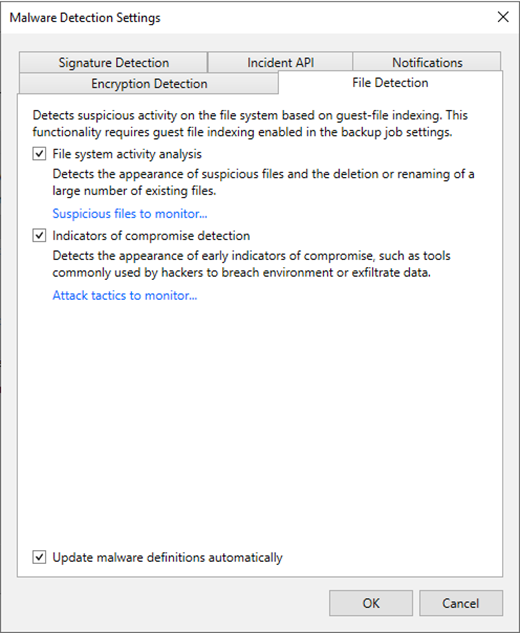520x633 pixels.
Task: Click the guest-file indexing introduction paragraph
Action: point(250,124)
